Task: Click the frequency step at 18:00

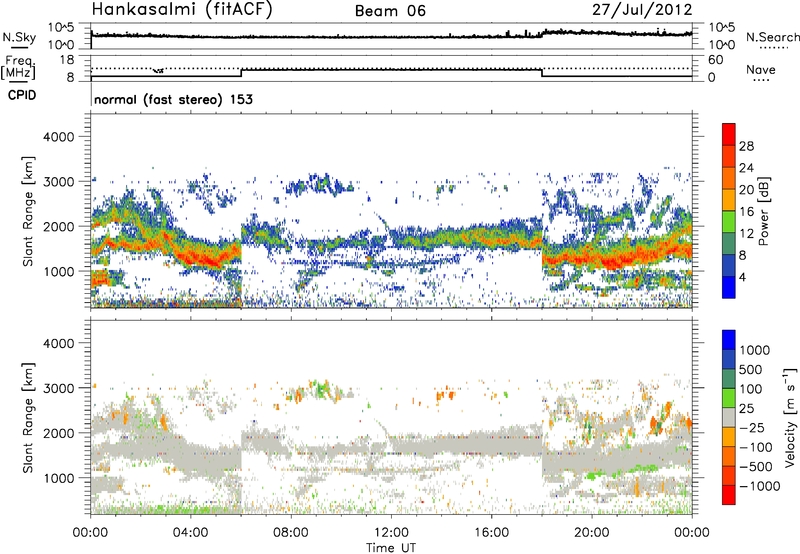Action: (542, 73)
